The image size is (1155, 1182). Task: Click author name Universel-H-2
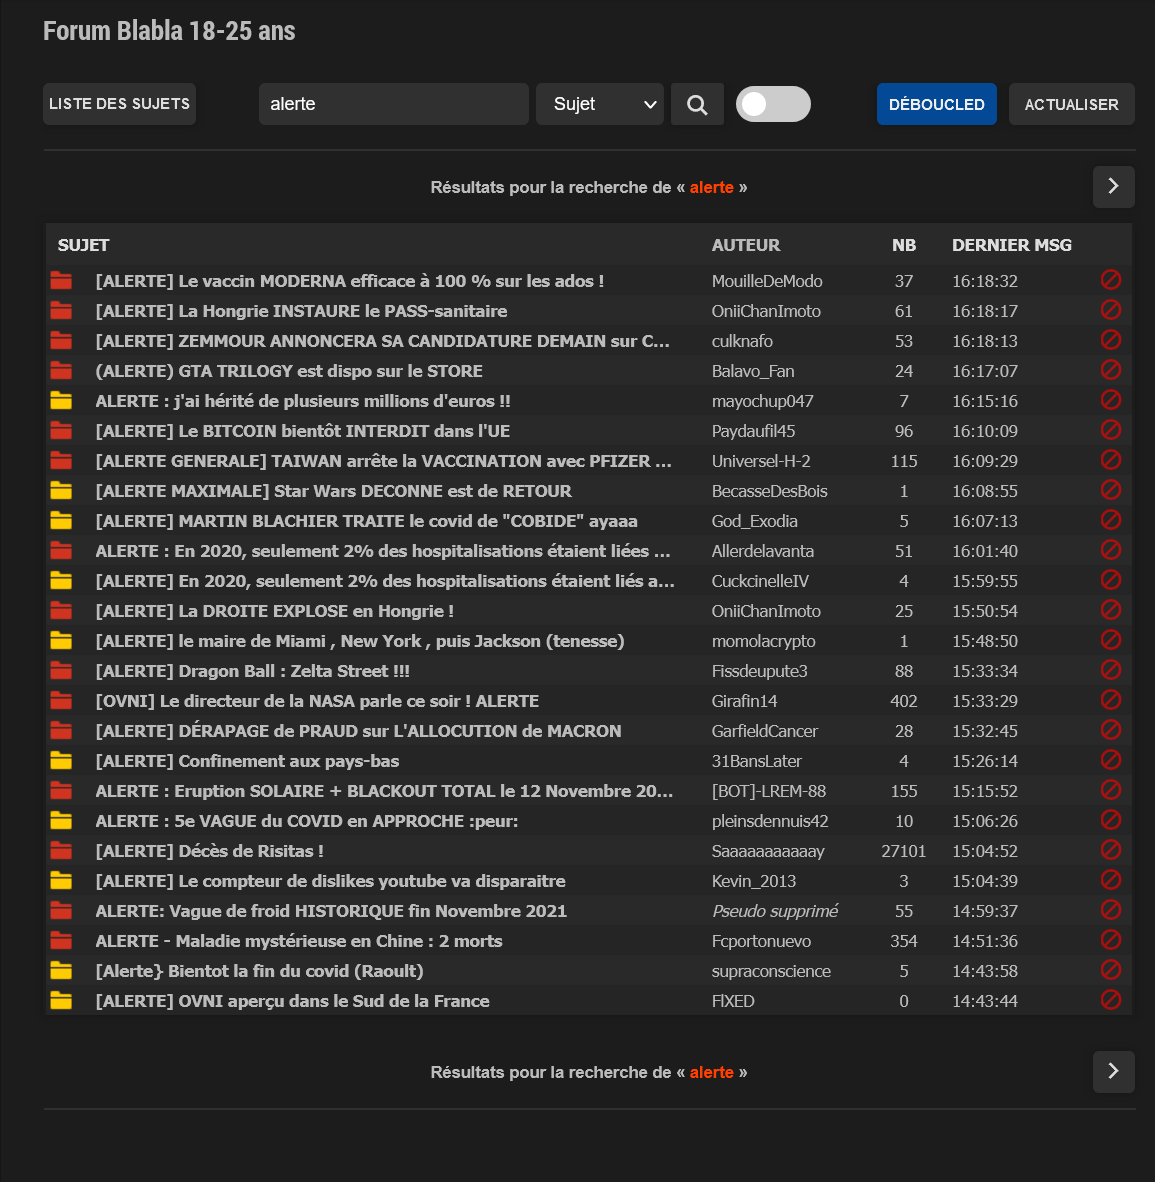761,461
